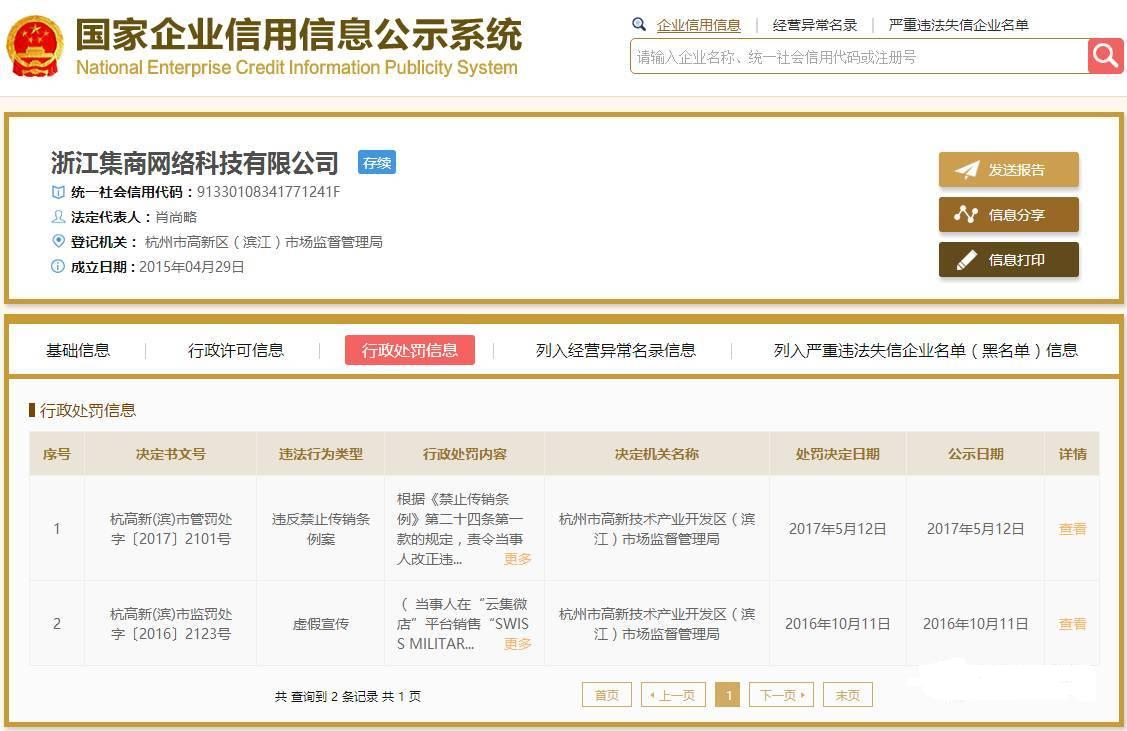Open the 列入严重违法失信企业名单(黑名单)信息 tab

click(925, 350)
